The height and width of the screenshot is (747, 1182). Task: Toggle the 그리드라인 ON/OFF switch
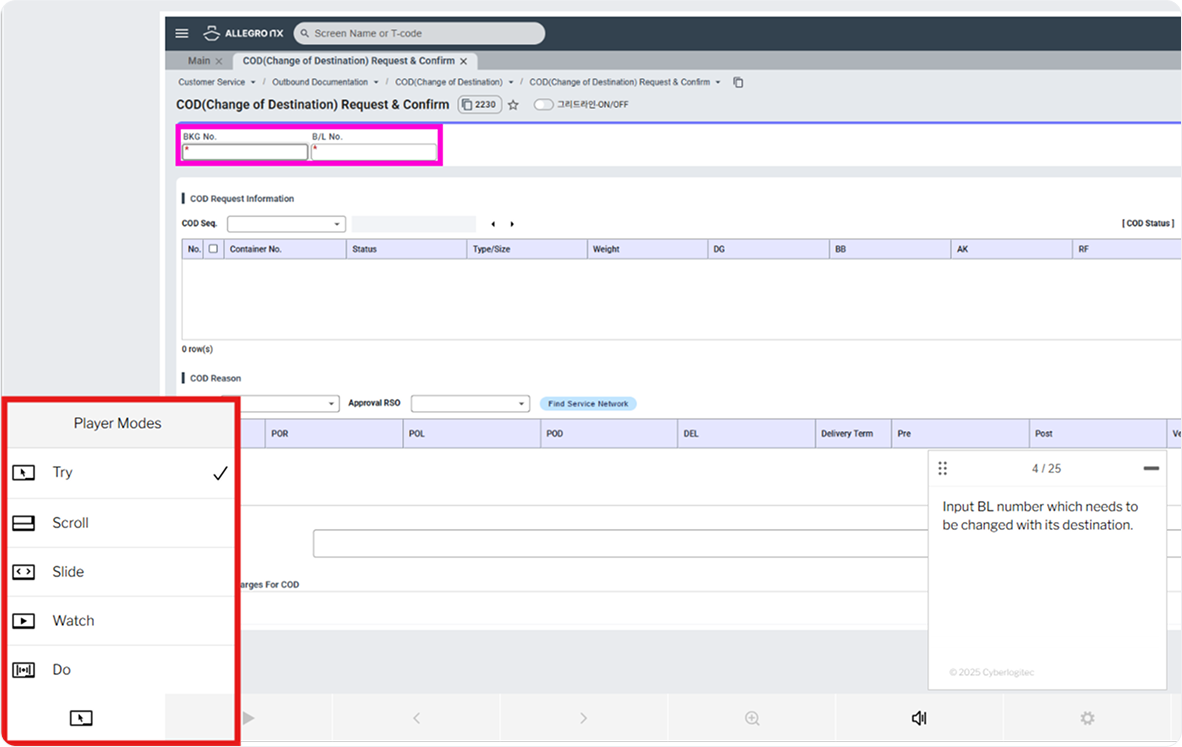[543, 105]
